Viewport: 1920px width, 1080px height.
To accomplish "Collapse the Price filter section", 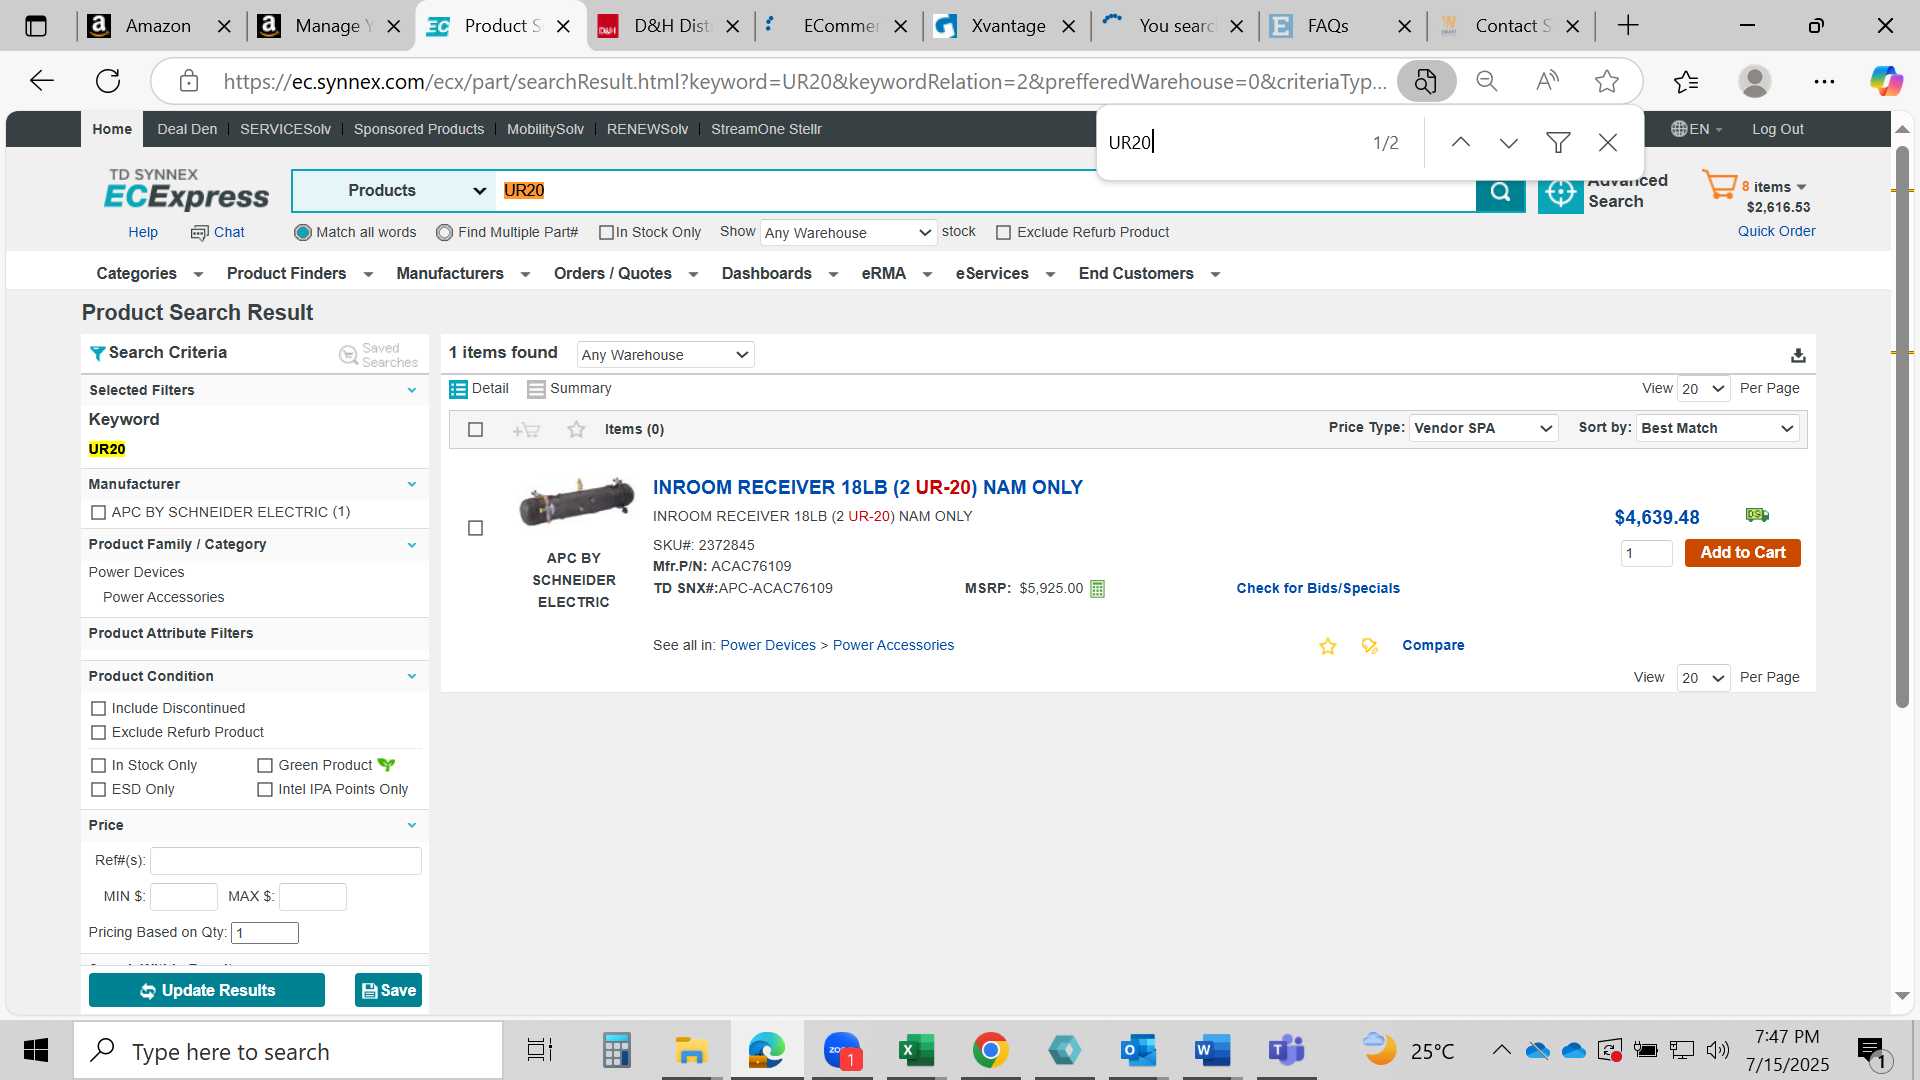I will [x=411, y=826].
